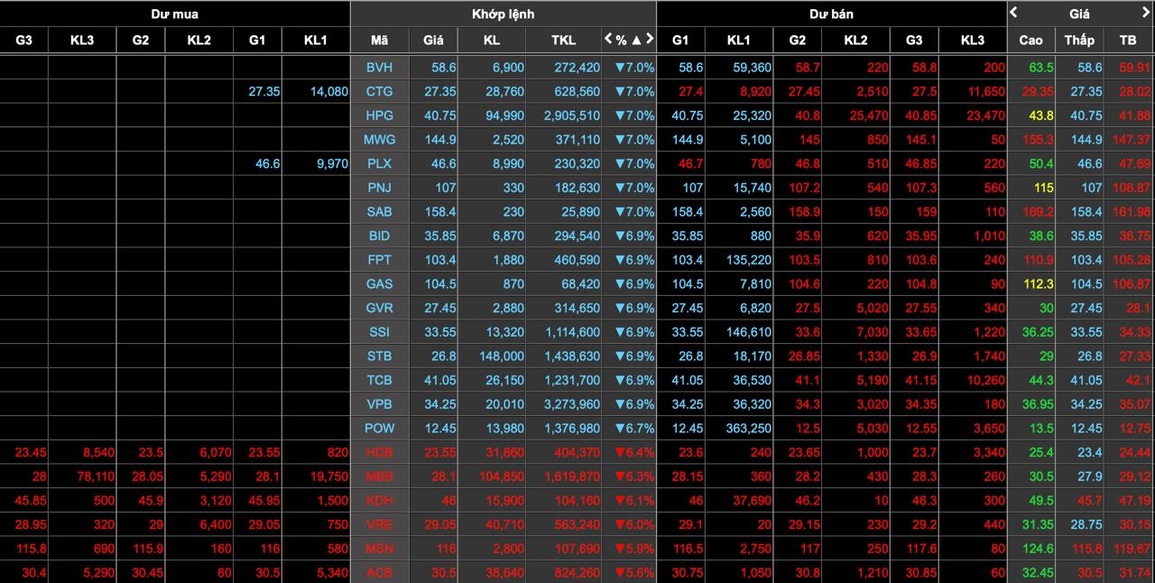1155x583 pixels.
Task: Click HPG high price 43.8
Action: pyautogui.click(x=1042, y=116)
